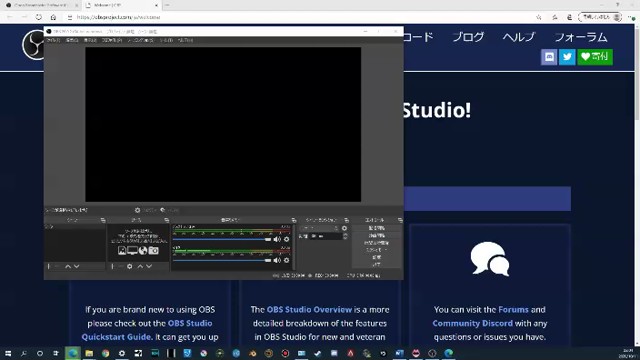Image resolution: width=640 pixels, height=360 pixels.
Task: Open the Help menu in OBS menu bar
Action: (x=185, y=40)
